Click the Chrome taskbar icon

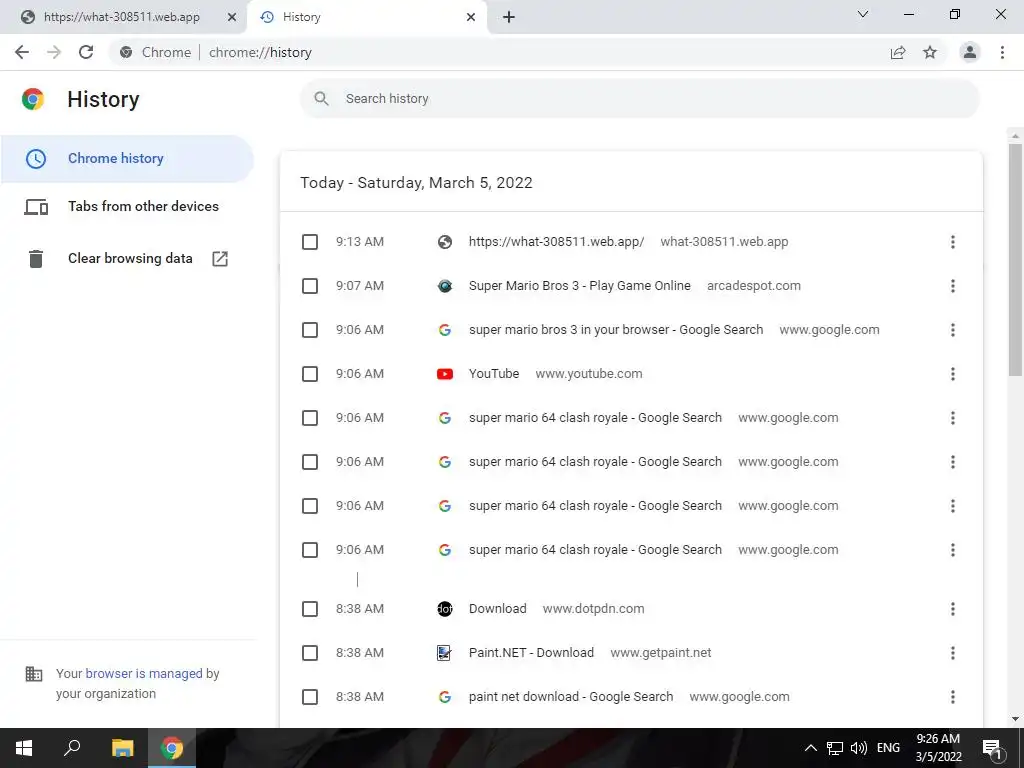click(x=172, y=748)
